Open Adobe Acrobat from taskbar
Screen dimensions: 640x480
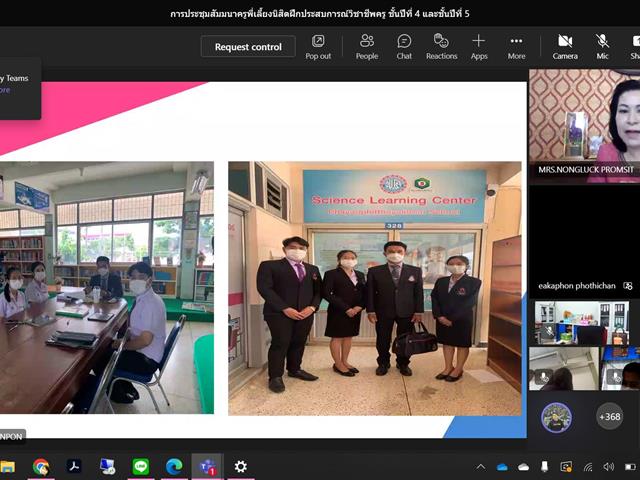pyautogui.click(x=74, y=467)
